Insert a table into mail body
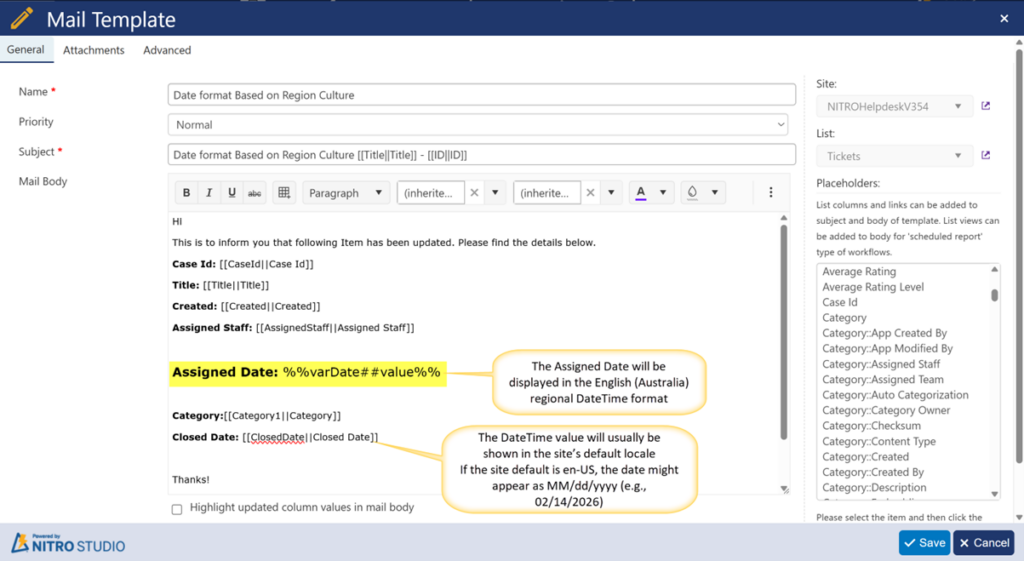 pyautogui.click(x=284, y=193)
